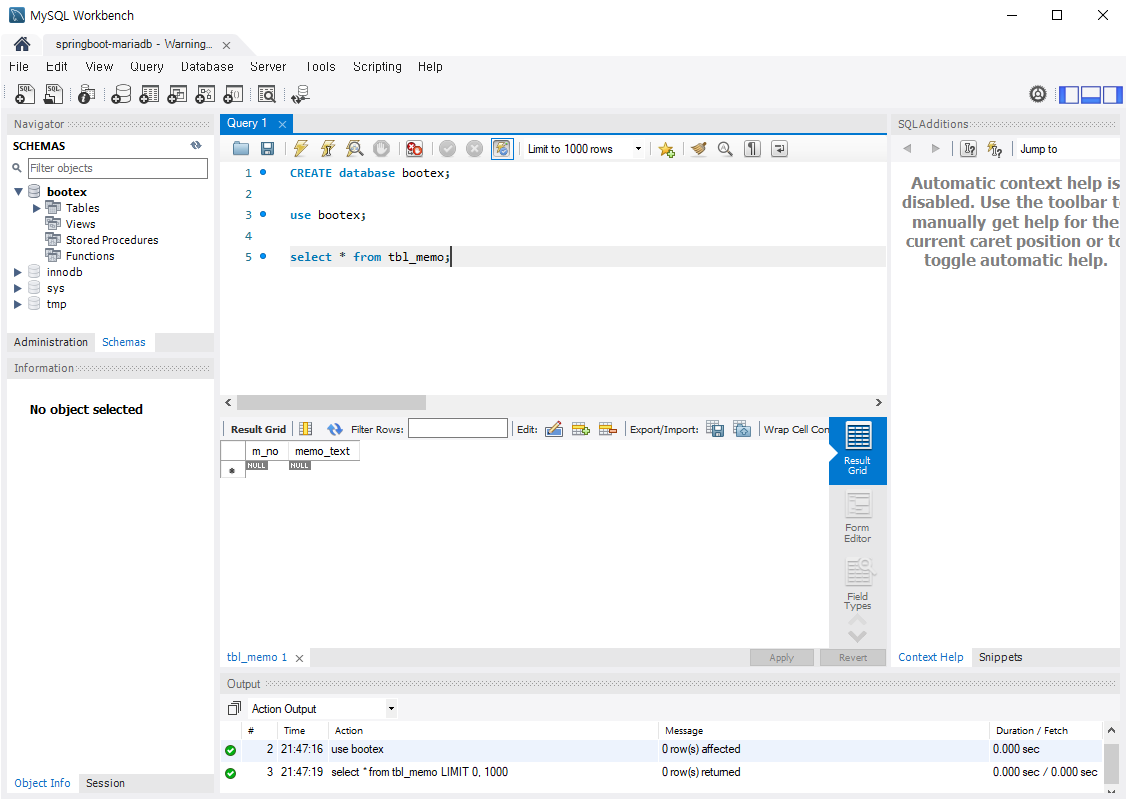Viewport: 1127px width, 800px height.
Task: Refresh the schemas list icon
Action: point(196,145)
